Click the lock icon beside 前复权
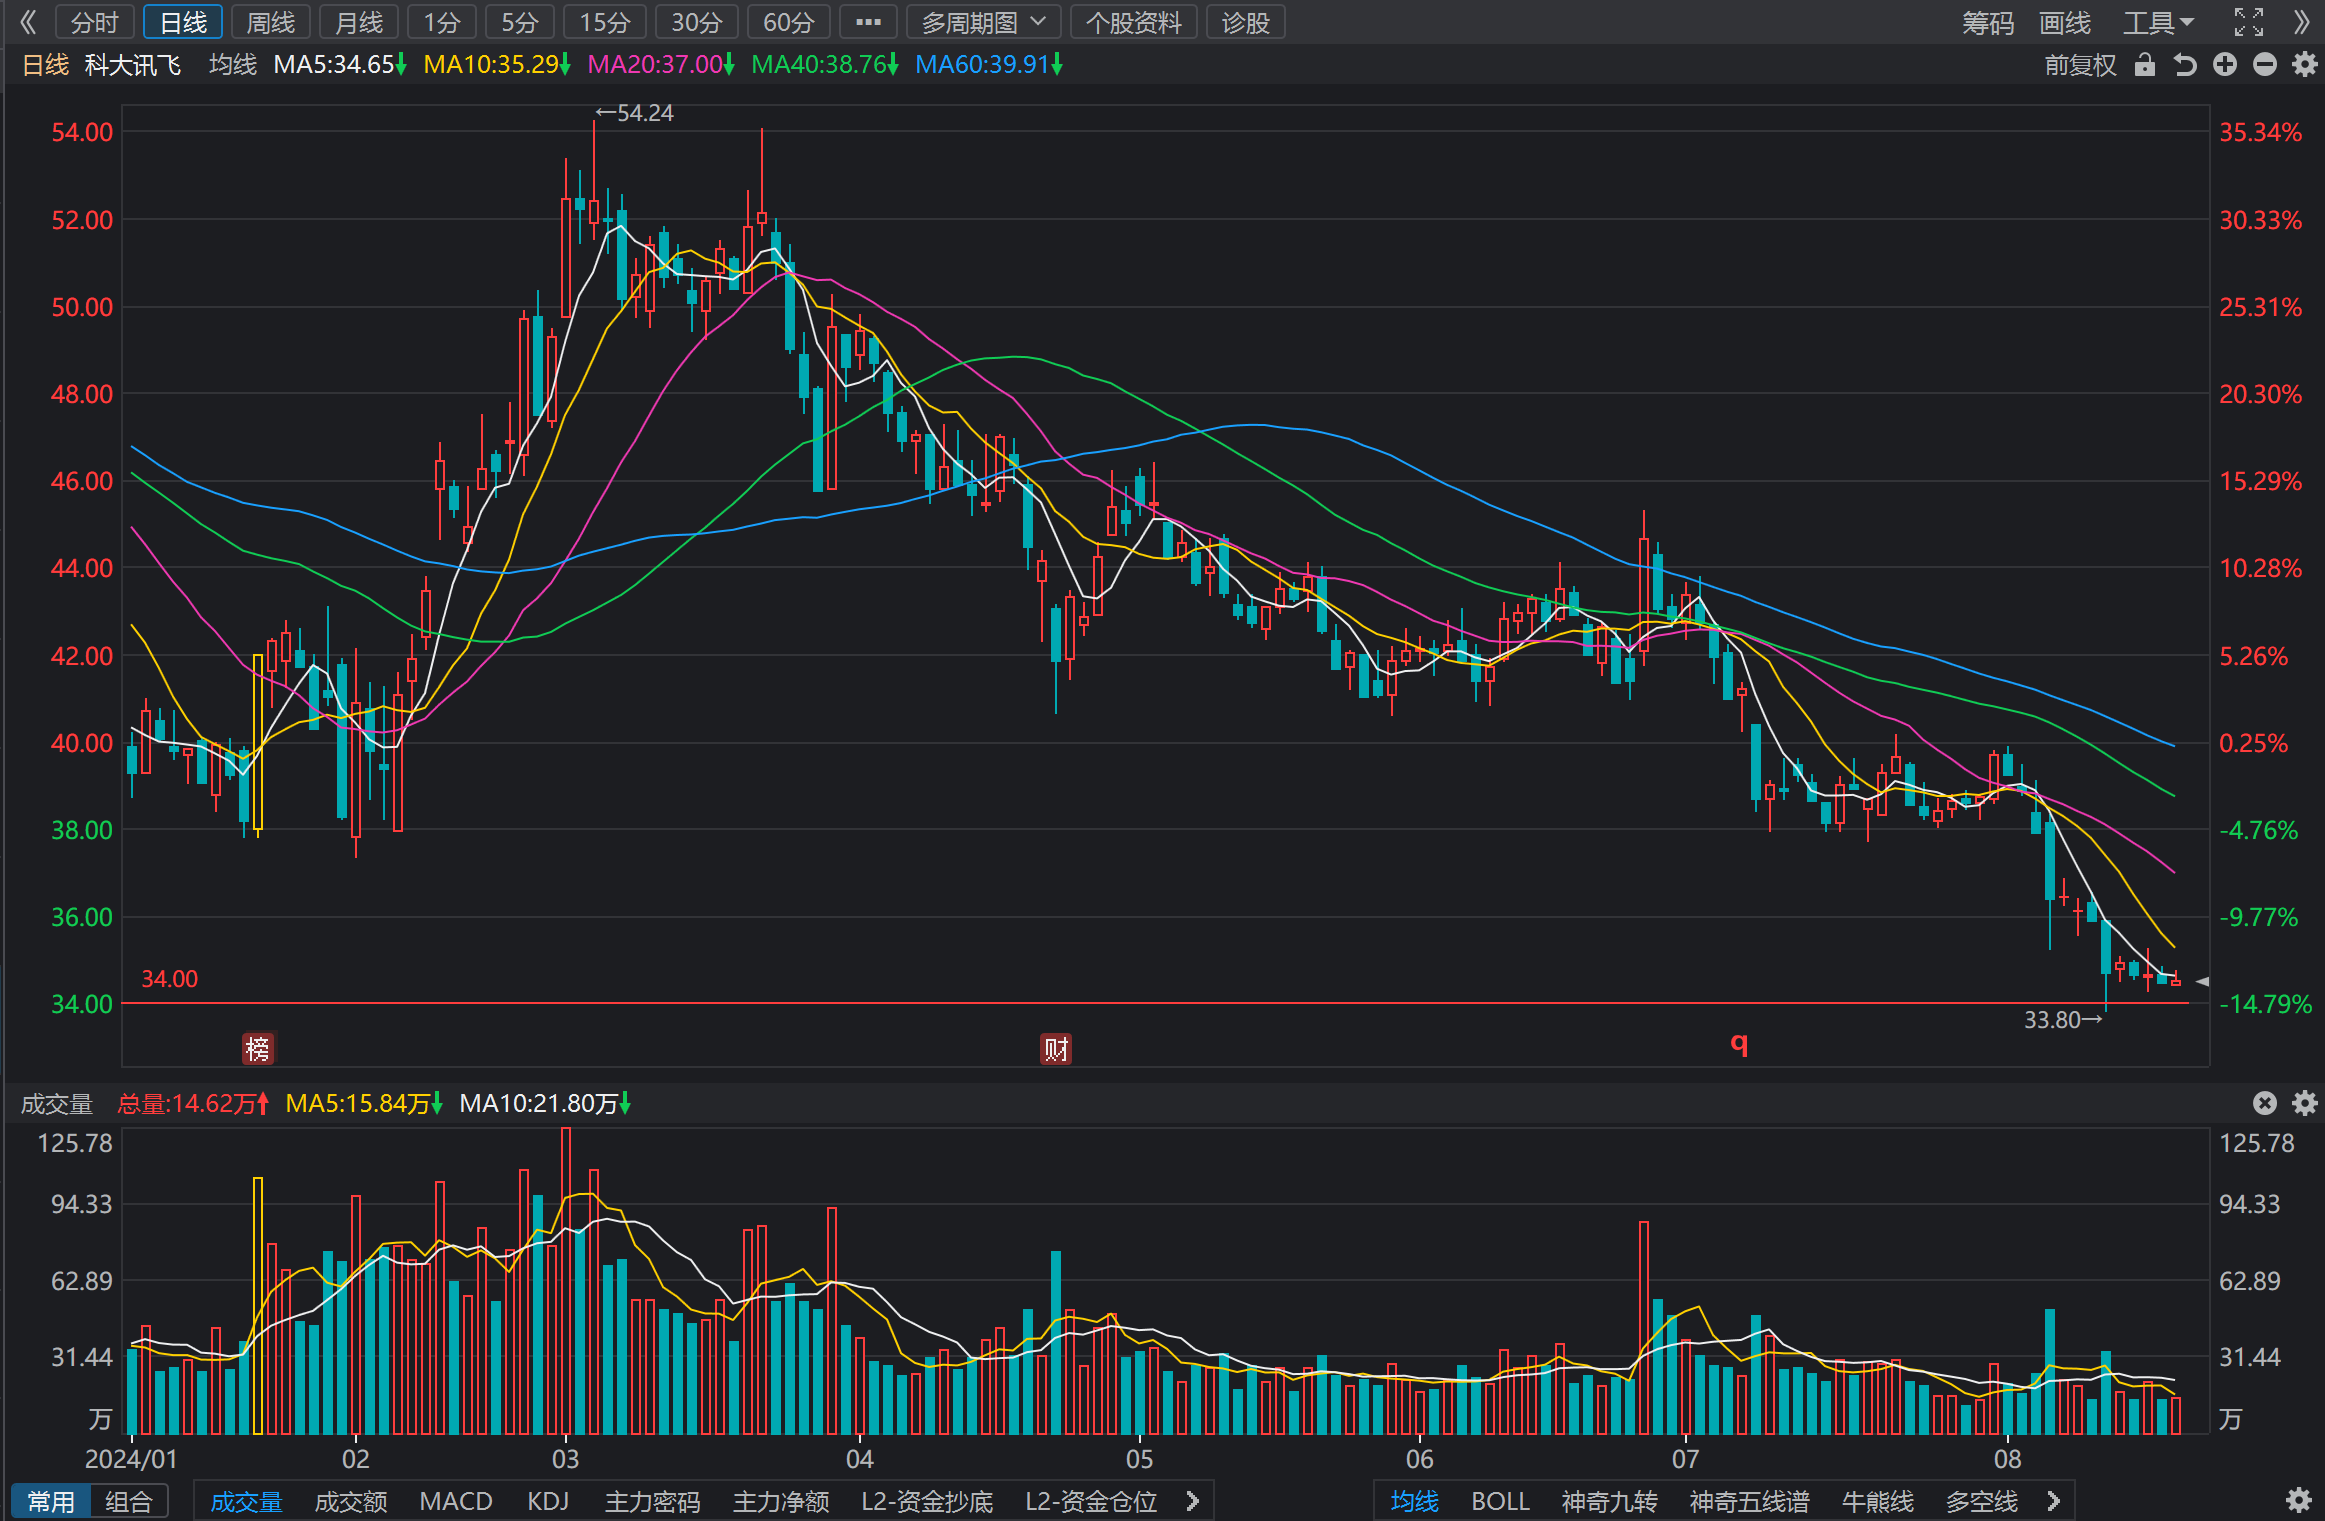2325x1521 pixels. click(x=2144, y=65)
